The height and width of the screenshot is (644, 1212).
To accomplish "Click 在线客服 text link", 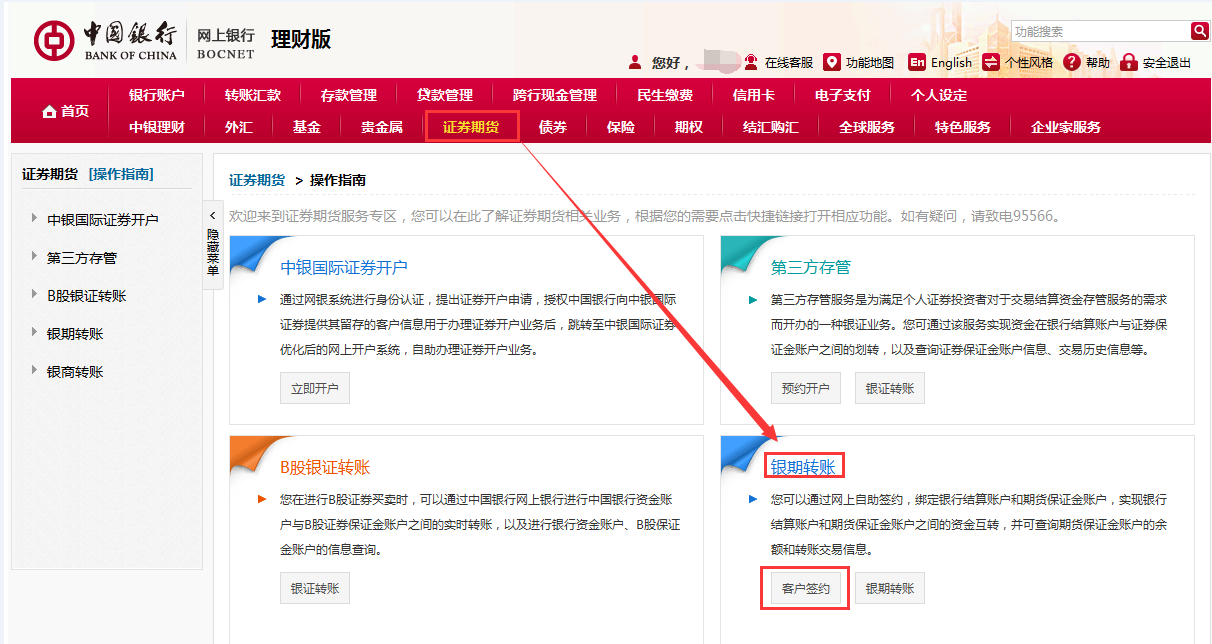I will tap(789, 62).
